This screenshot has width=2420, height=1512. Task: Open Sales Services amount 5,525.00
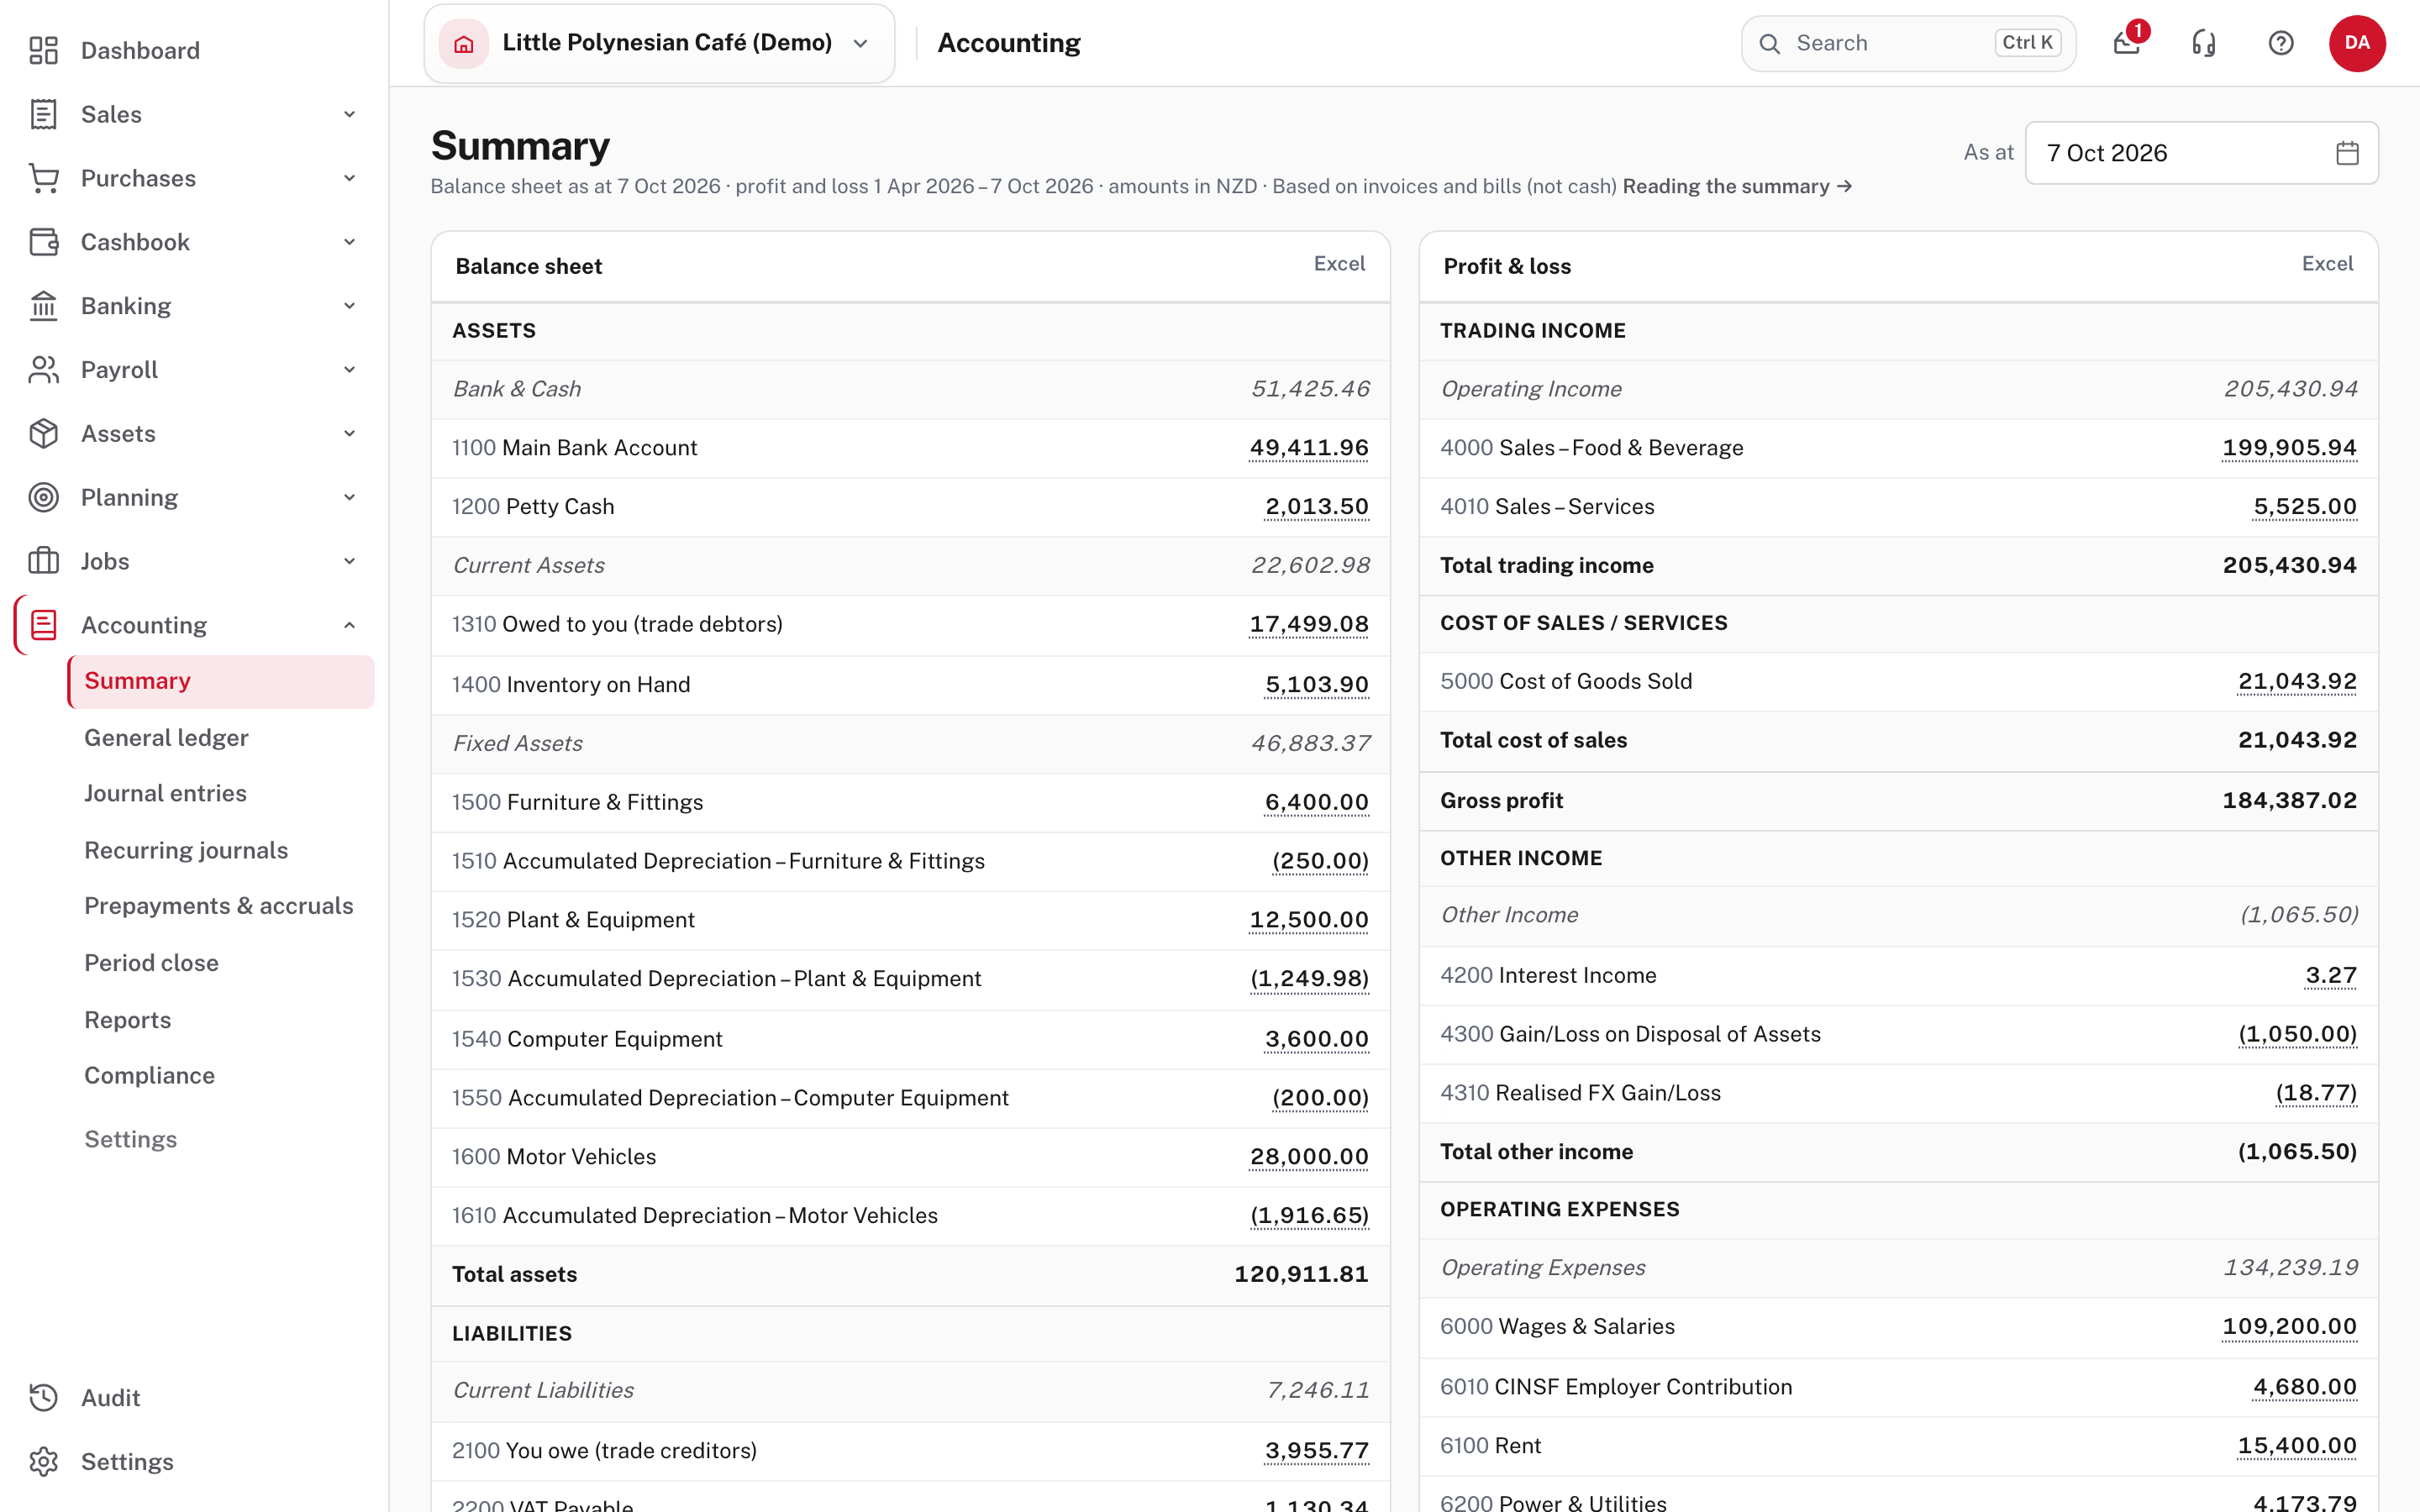[x=2304, y=507]
